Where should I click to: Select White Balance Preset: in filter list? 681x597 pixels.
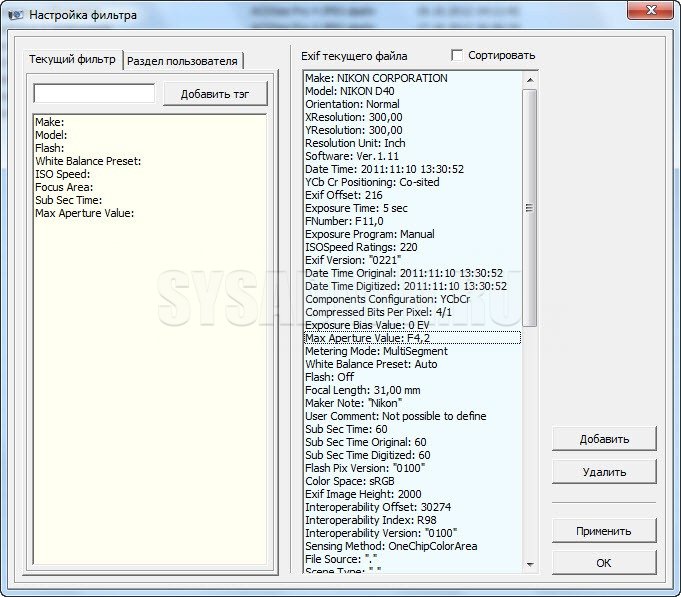click(x=88, y=161)
